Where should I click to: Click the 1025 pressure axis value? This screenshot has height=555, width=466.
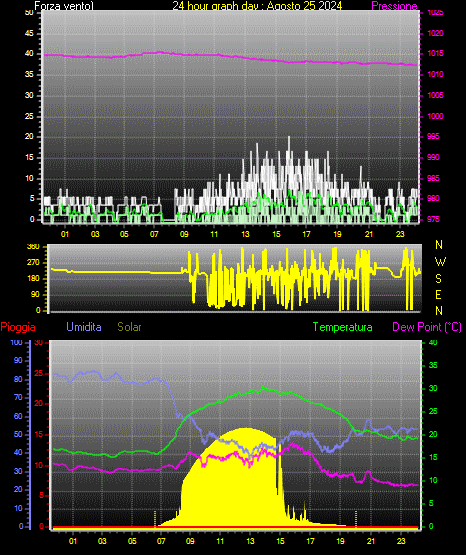pos(435,13)
